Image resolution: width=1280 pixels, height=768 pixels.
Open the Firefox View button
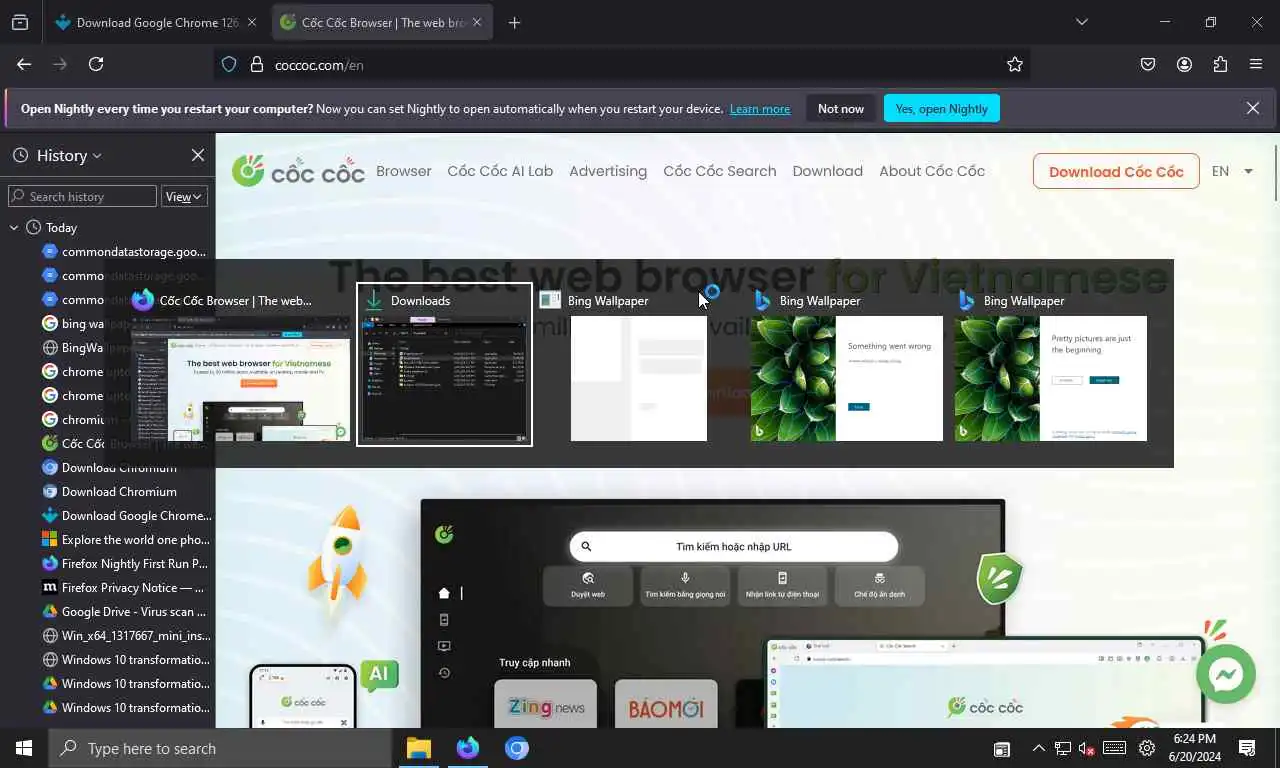pyautogui.click(x=20, y=22)
